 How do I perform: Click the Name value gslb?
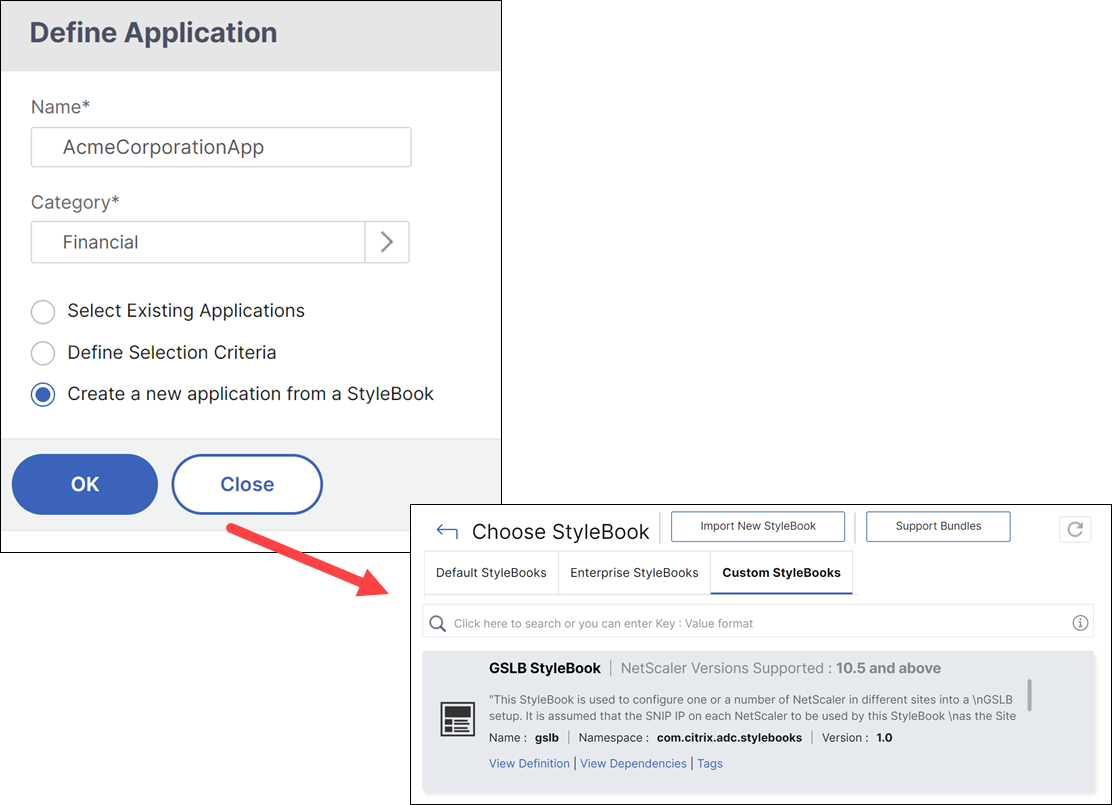[x=547, y=738]
